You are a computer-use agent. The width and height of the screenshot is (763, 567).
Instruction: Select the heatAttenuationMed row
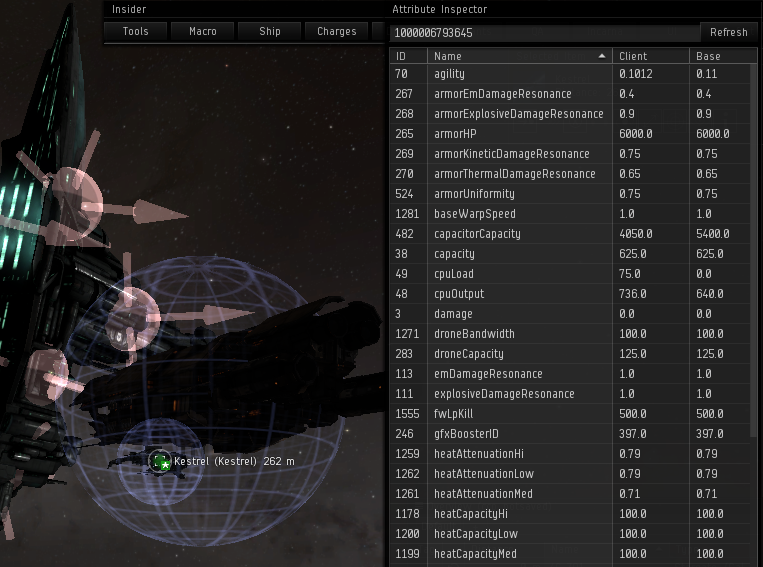(570, 494)
